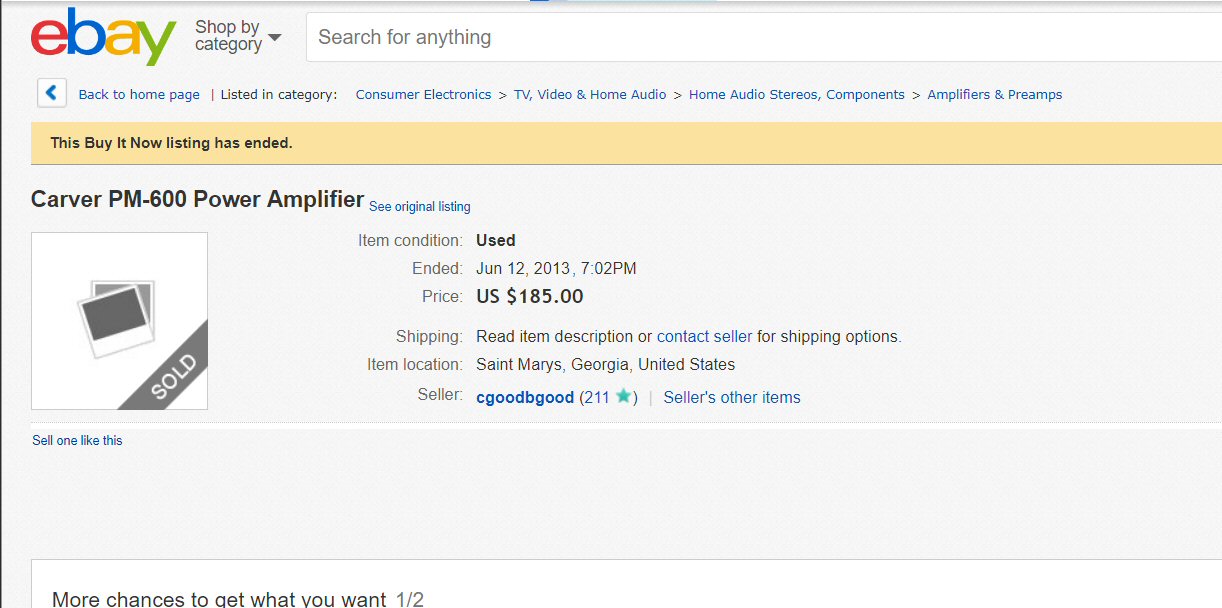Focus the Search for anything field

point(760,38)
